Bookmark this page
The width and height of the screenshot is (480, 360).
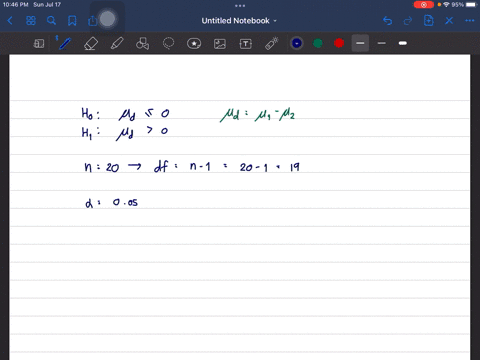pos(72,21)
